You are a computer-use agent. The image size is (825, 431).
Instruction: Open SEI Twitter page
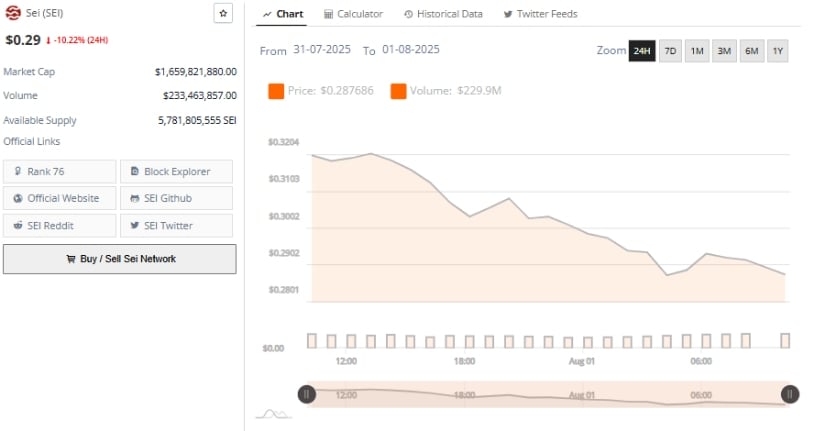pyautogui.click(x=176, y=225)
